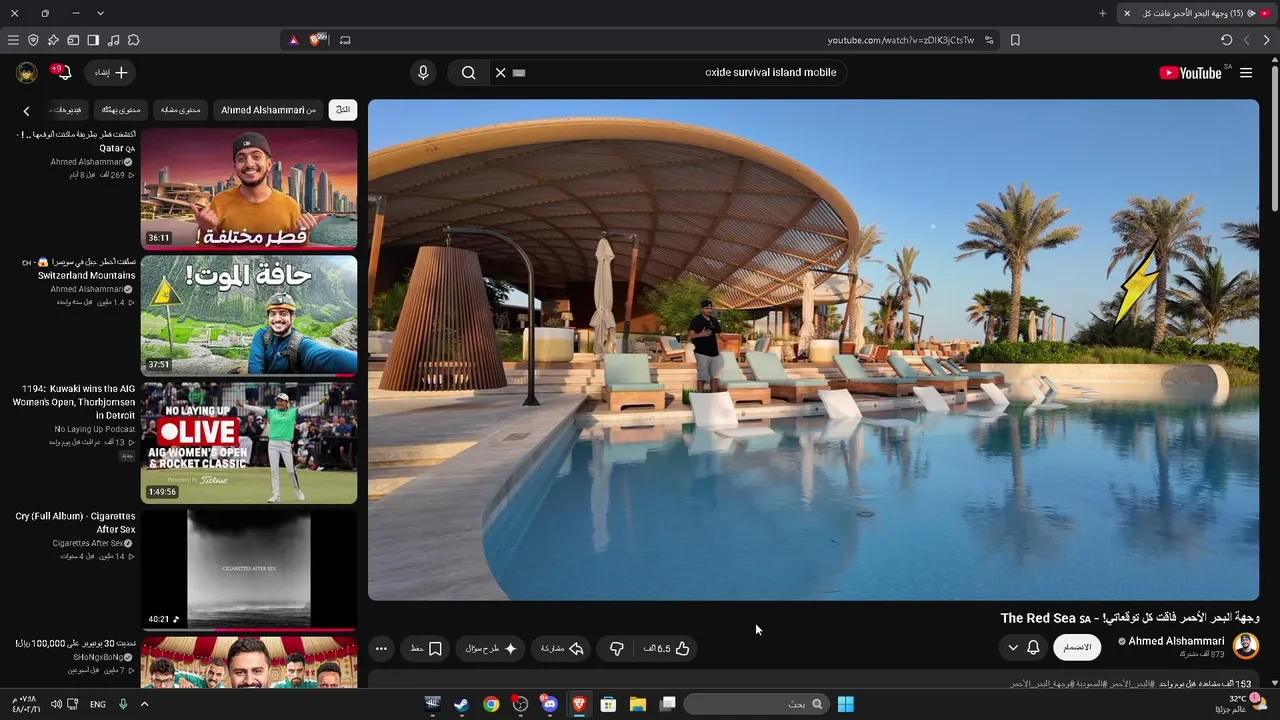Open the volume control in the tray
This screenshot has height=720, width=1280.
[x=57, y=704]
